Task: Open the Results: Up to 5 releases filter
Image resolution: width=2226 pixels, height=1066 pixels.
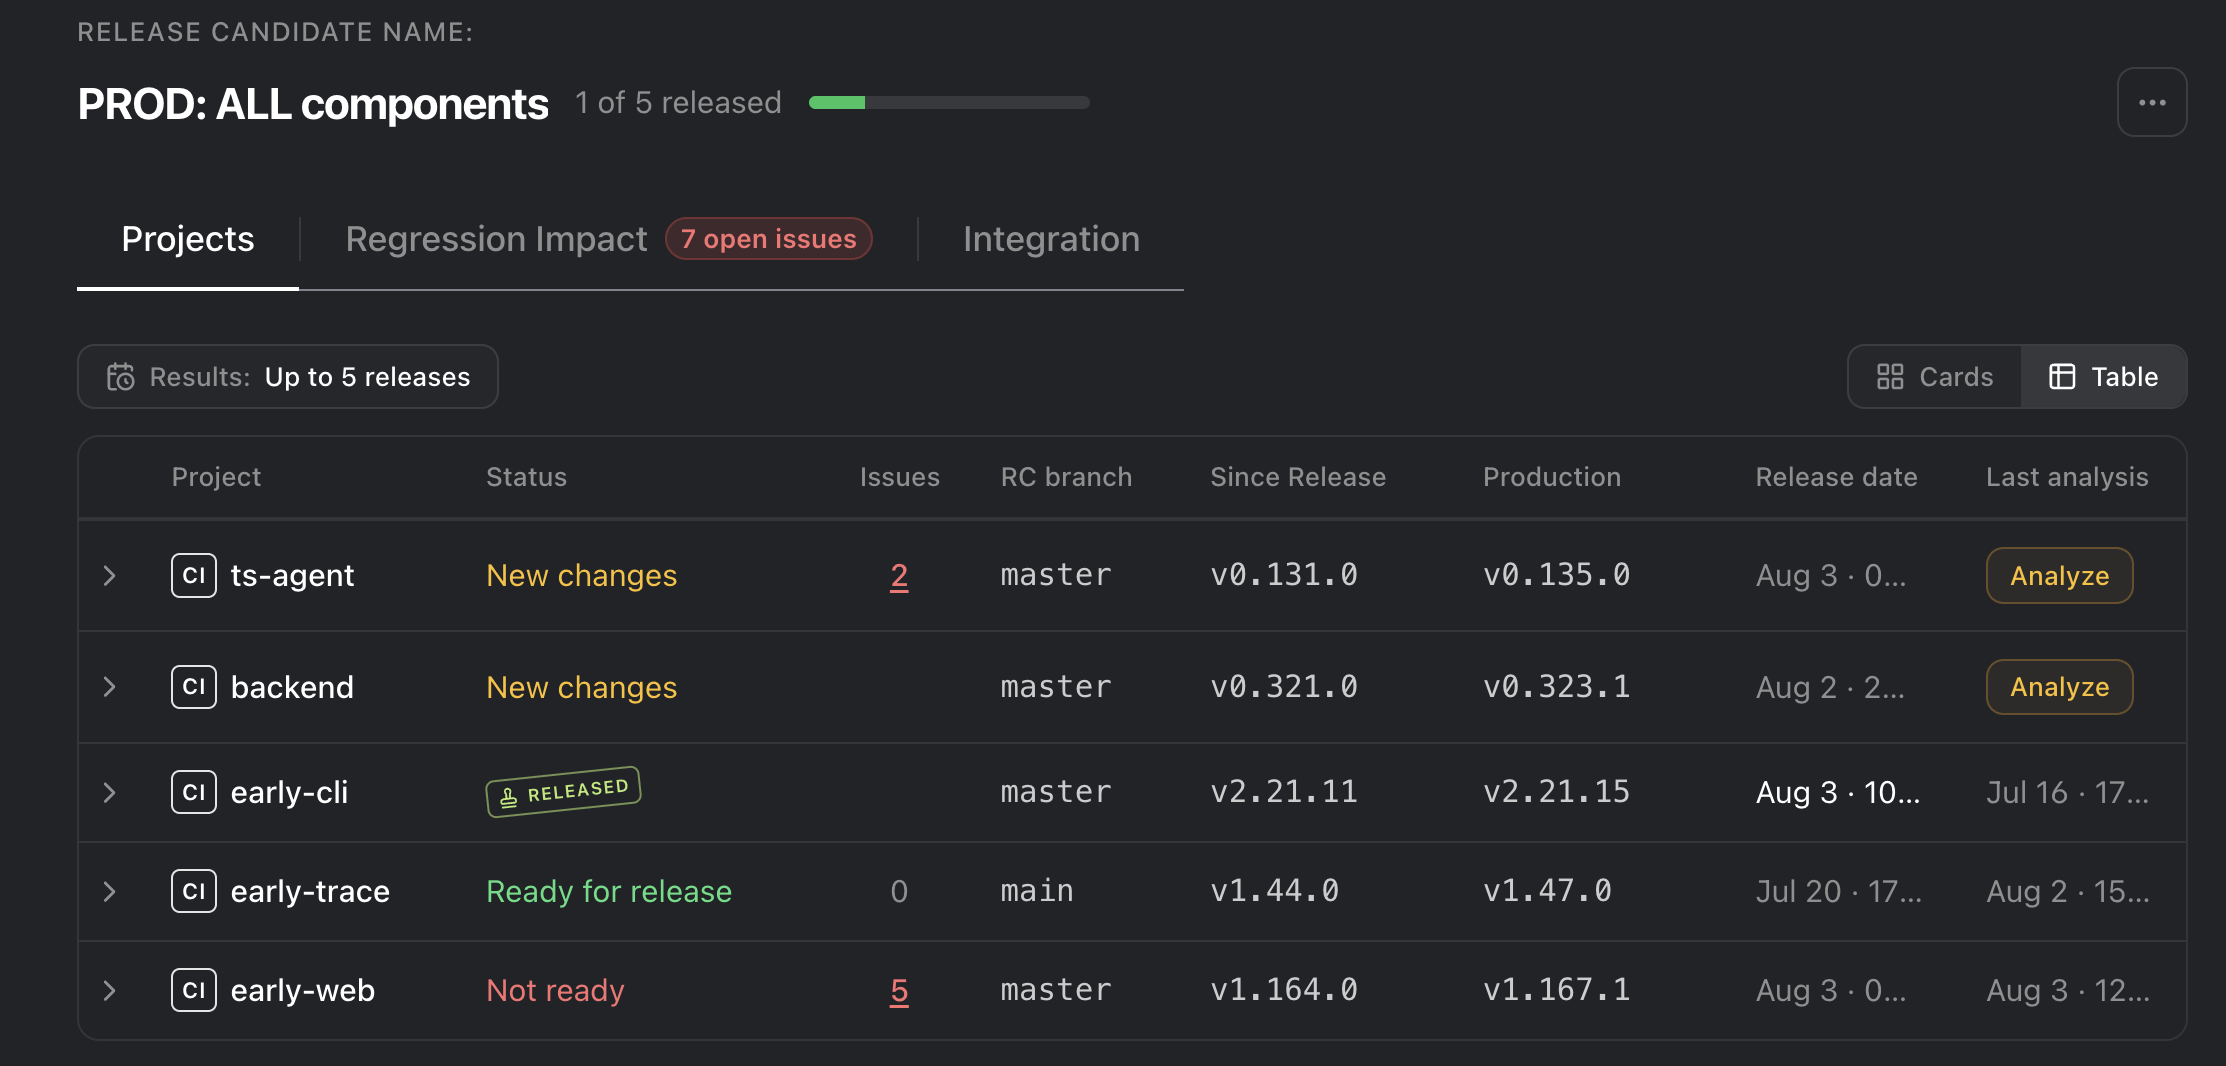Action: pyautogui.click(x=288, y=377)
